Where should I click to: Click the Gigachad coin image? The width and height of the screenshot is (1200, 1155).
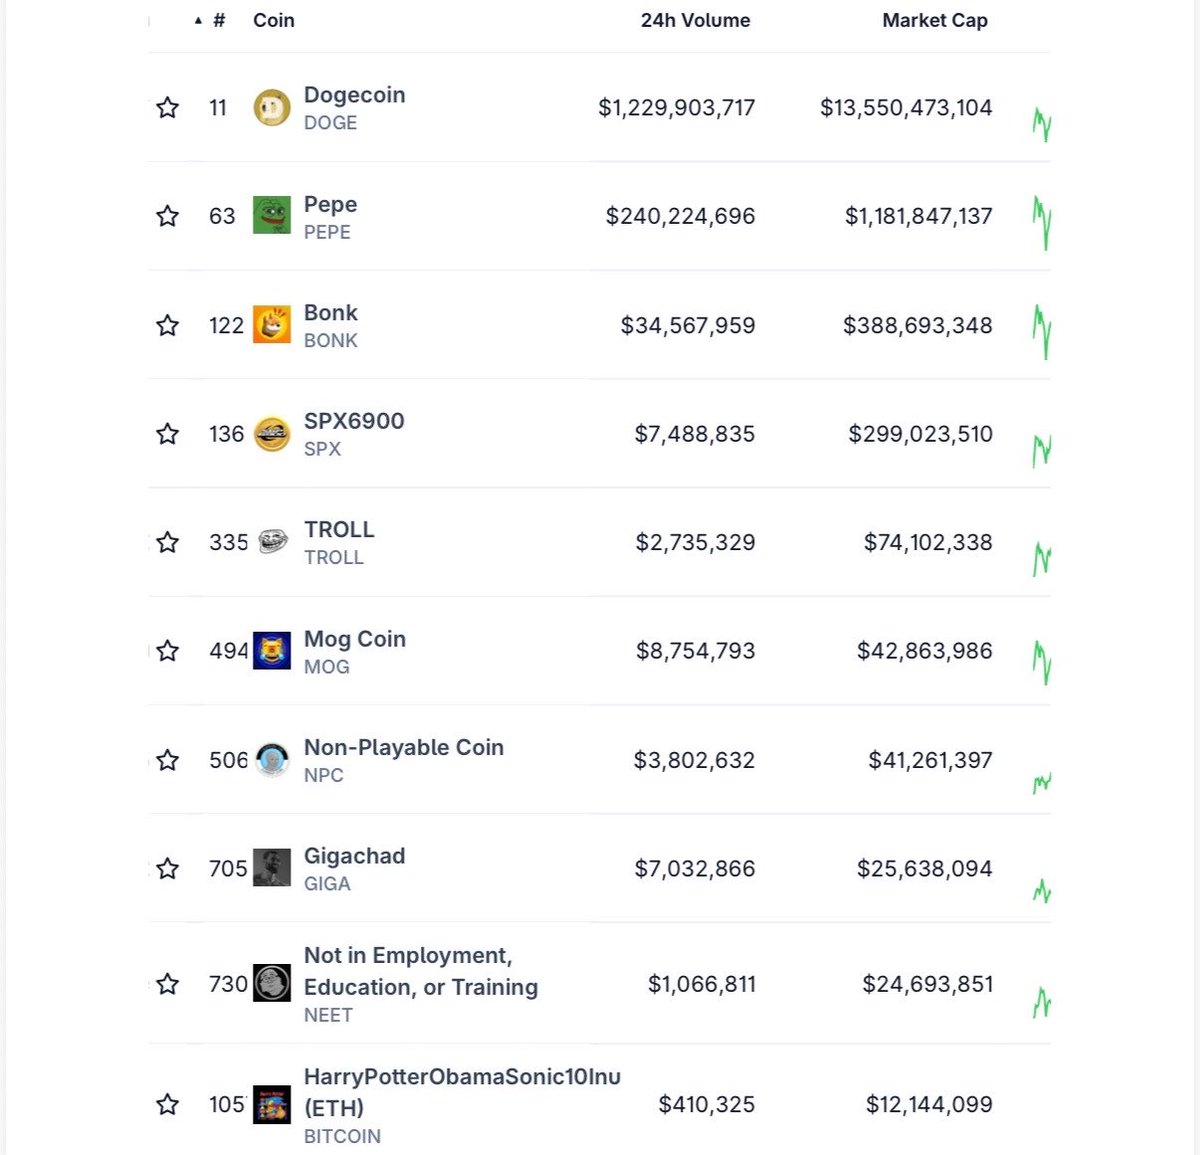(272, 867)
